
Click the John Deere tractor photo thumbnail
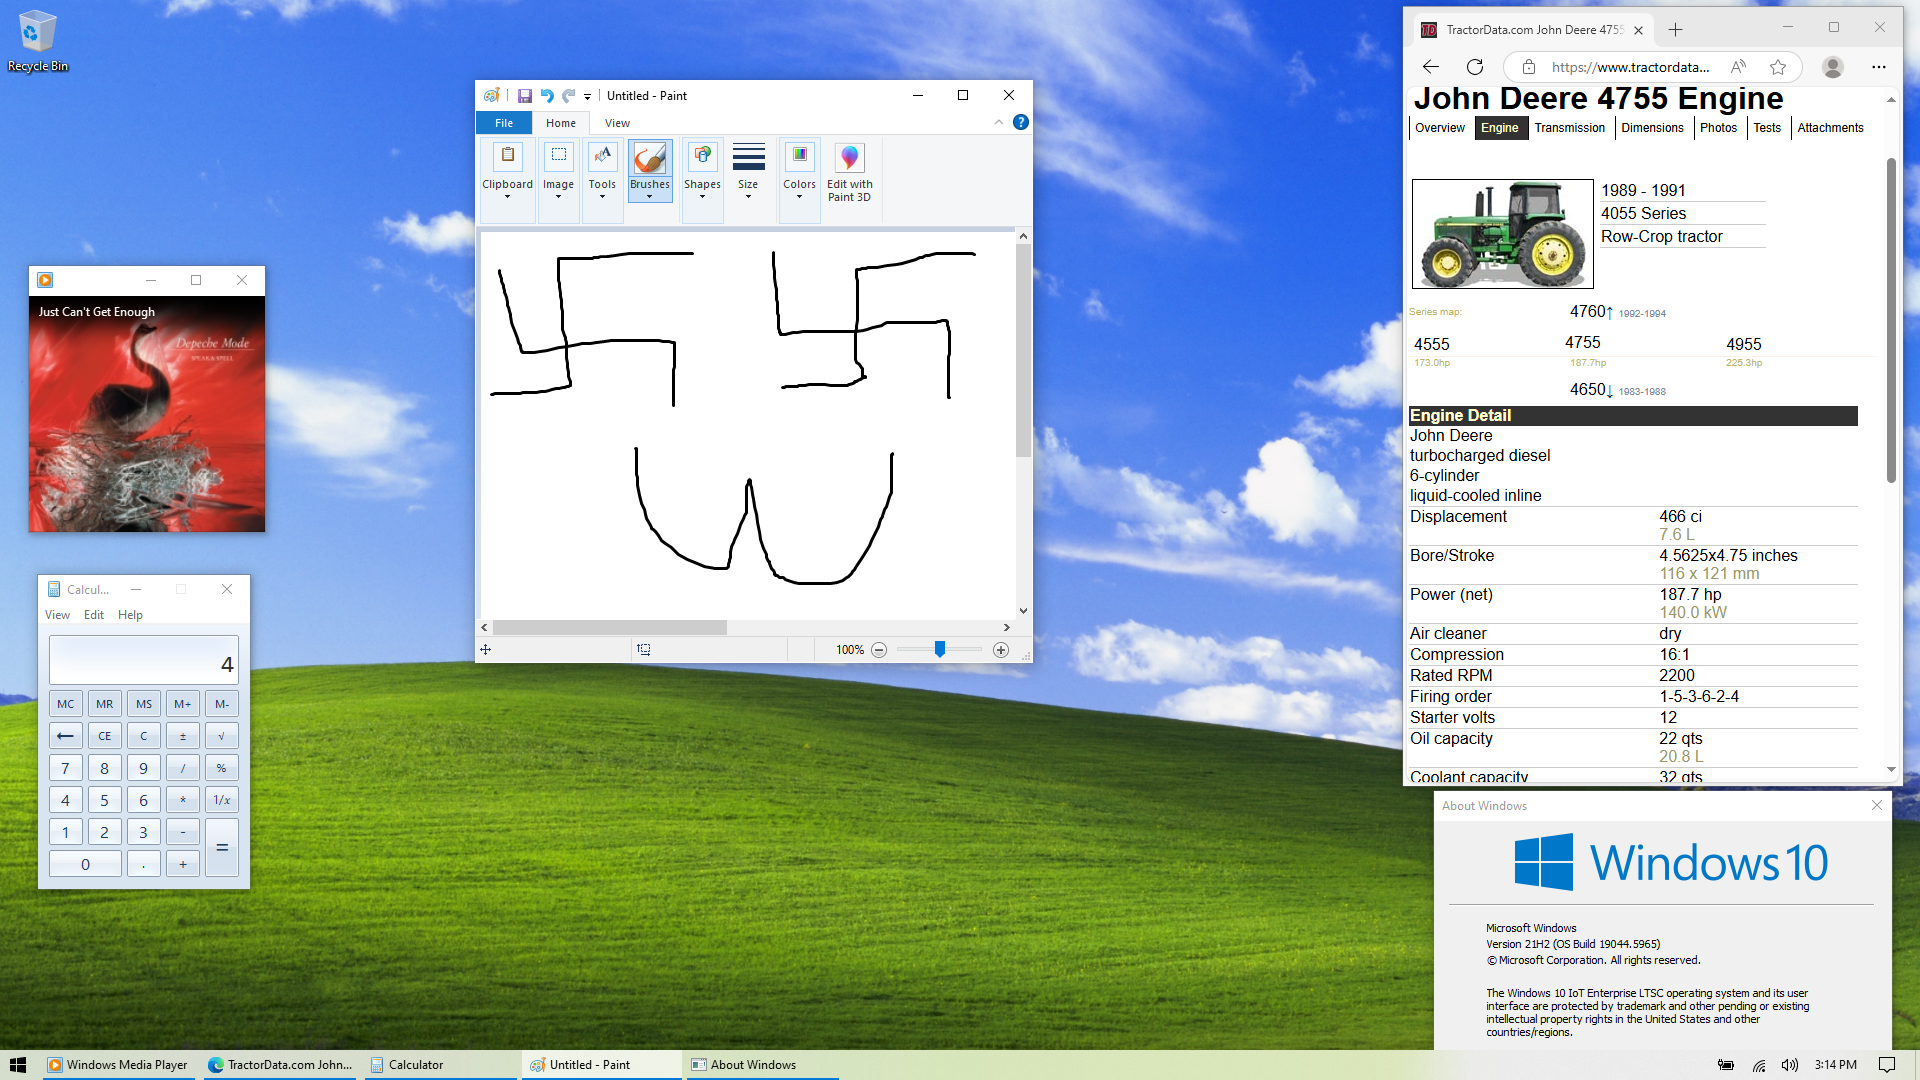[x=1502, y=234]
